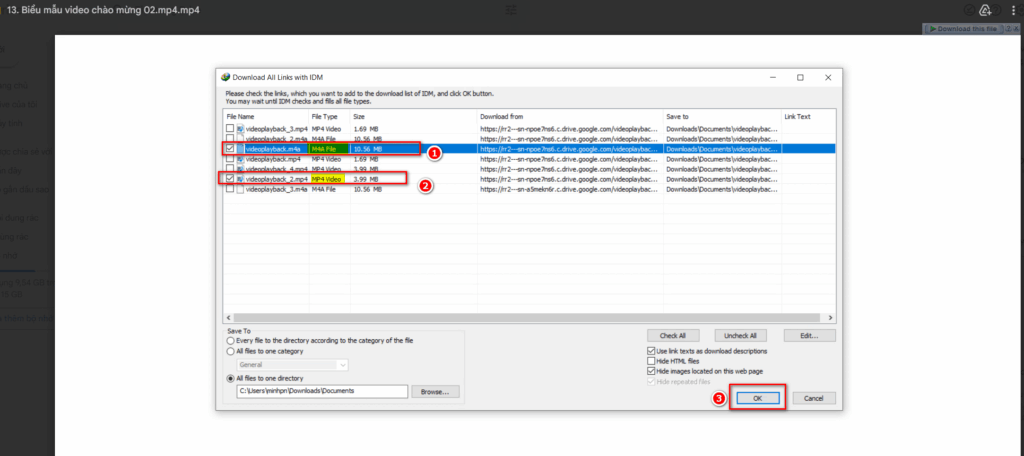The height and width of the screenshot is (456, 1024).
Task: Click the Add to Drive icon
Action: click(x=985, y=10)
